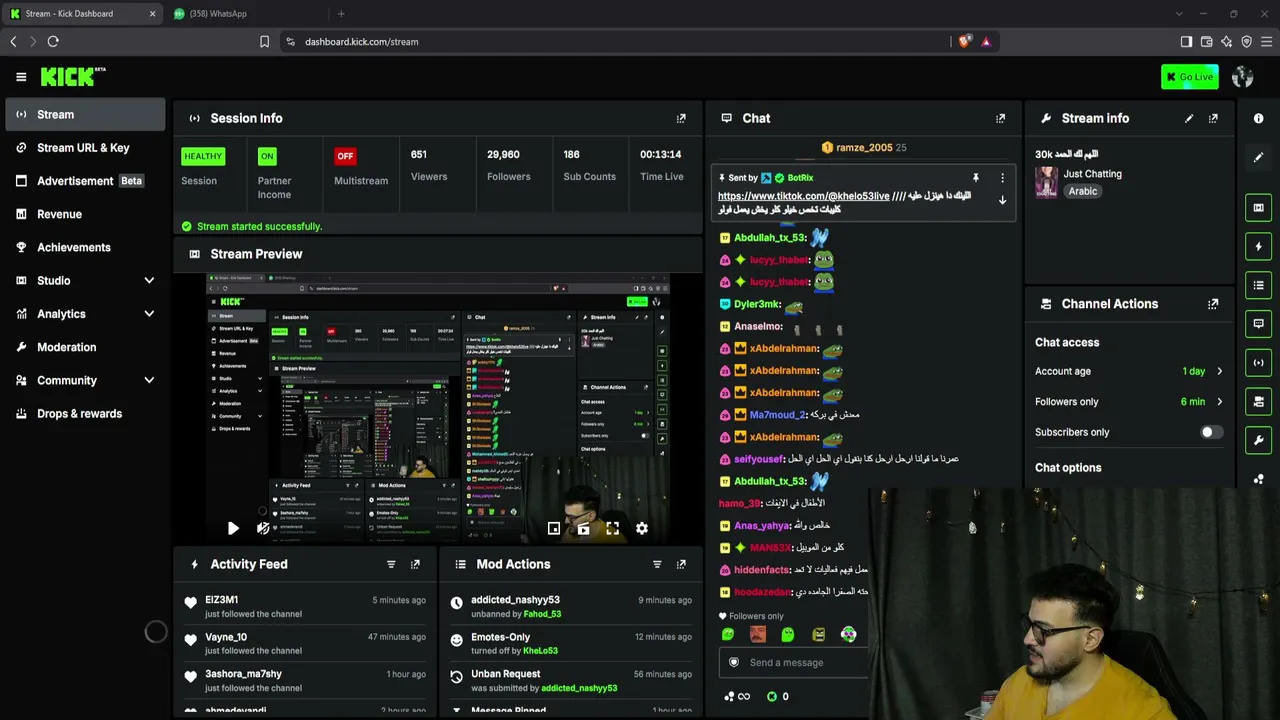Image resolution: width=1280 pixels, height=720 pixels.
Task: Open Fahod_53 profile link in Mod Actions
Action: tap(542, 614)
